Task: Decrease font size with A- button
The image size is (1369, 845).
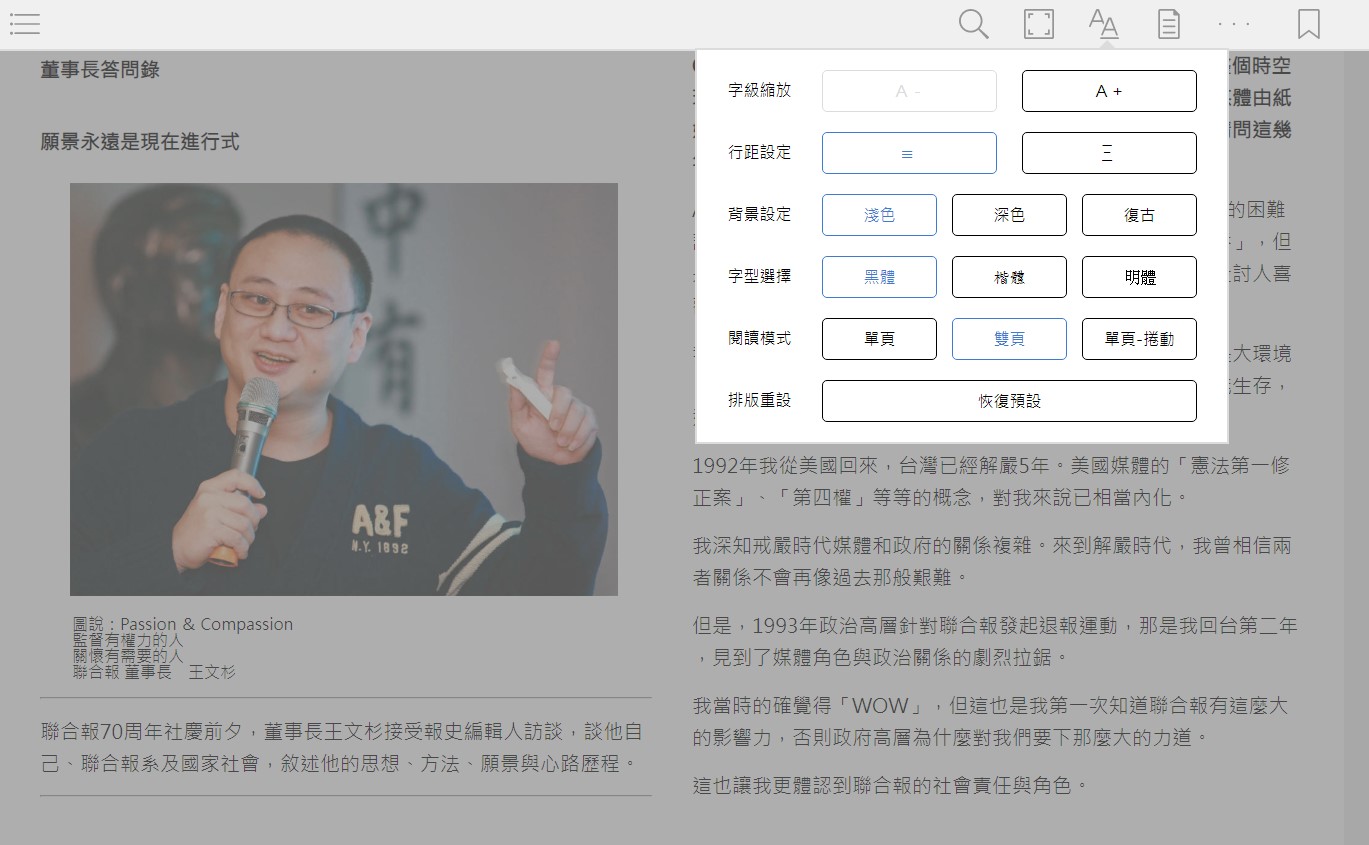Action: pyautogui.click(x=909, y=91)
